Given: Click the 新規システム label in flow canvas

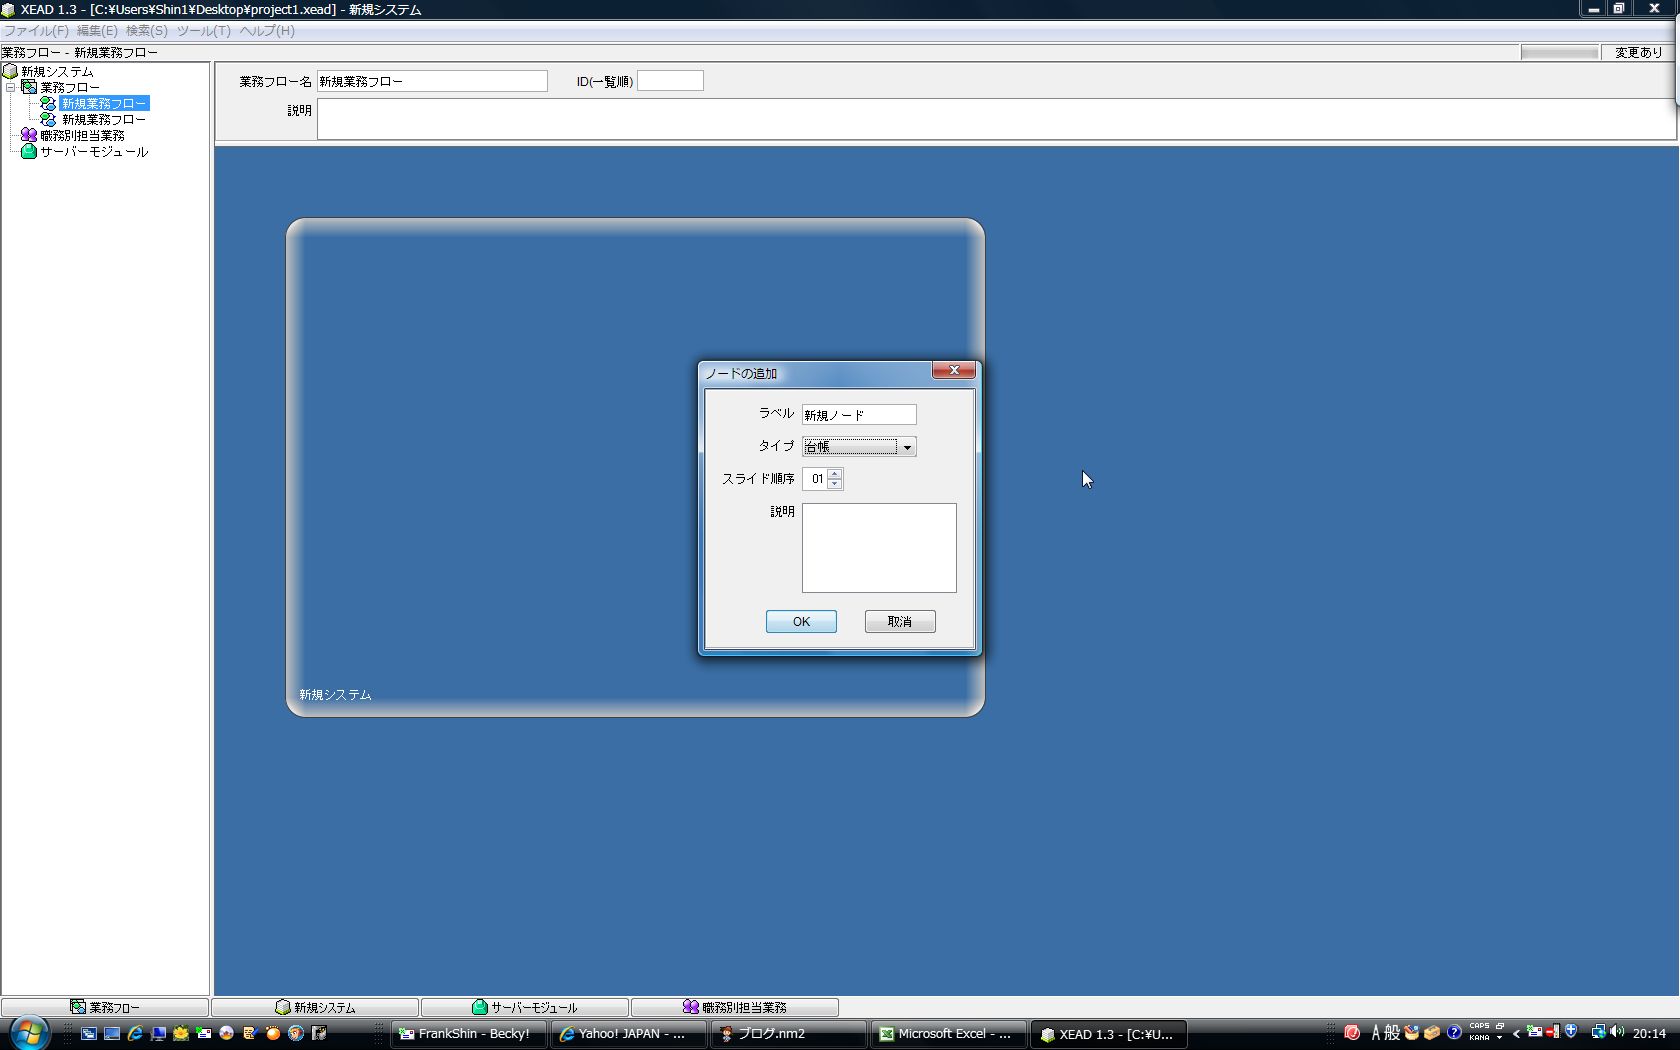Looking at the screenshot, I should 335,694.
